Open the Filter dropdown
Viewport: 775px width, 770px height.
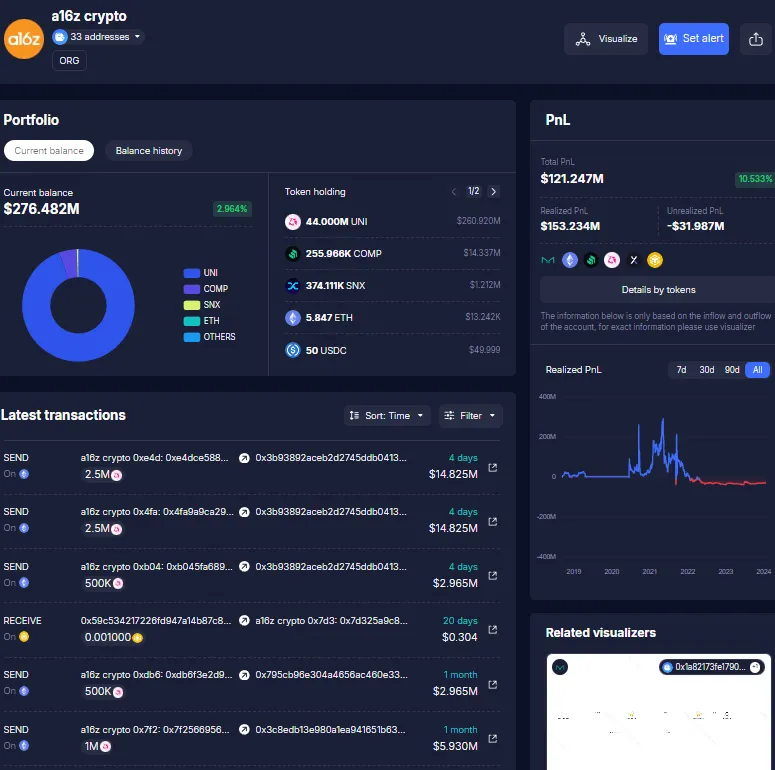click(470, 415)
